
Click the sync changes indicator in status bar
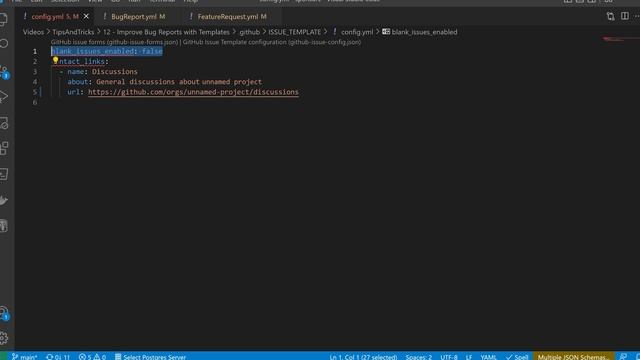pos(58,357)
